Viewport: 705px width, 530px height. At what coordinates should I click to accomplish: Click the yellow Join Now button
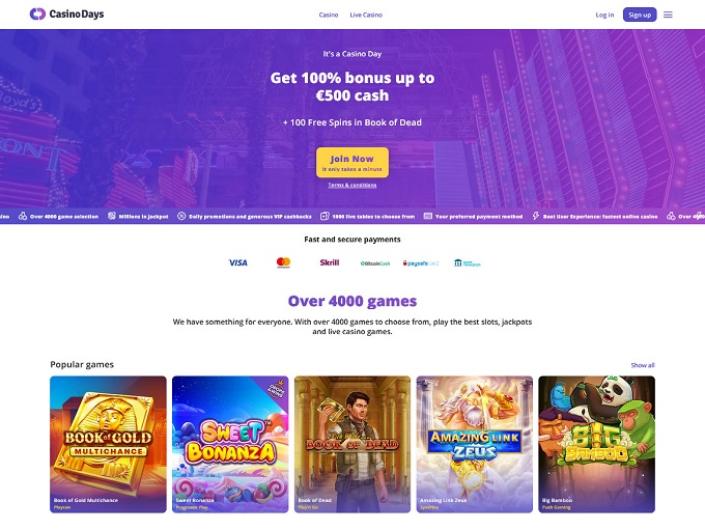point(352,163)
